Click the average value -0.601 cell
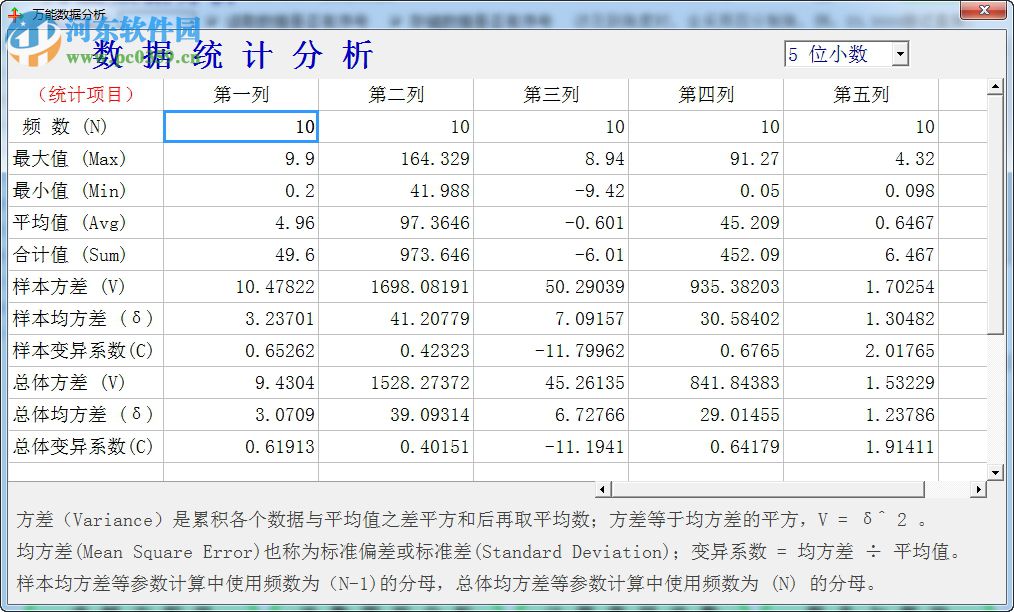This screenshot has height=612, width=1014. coord(551,223)
